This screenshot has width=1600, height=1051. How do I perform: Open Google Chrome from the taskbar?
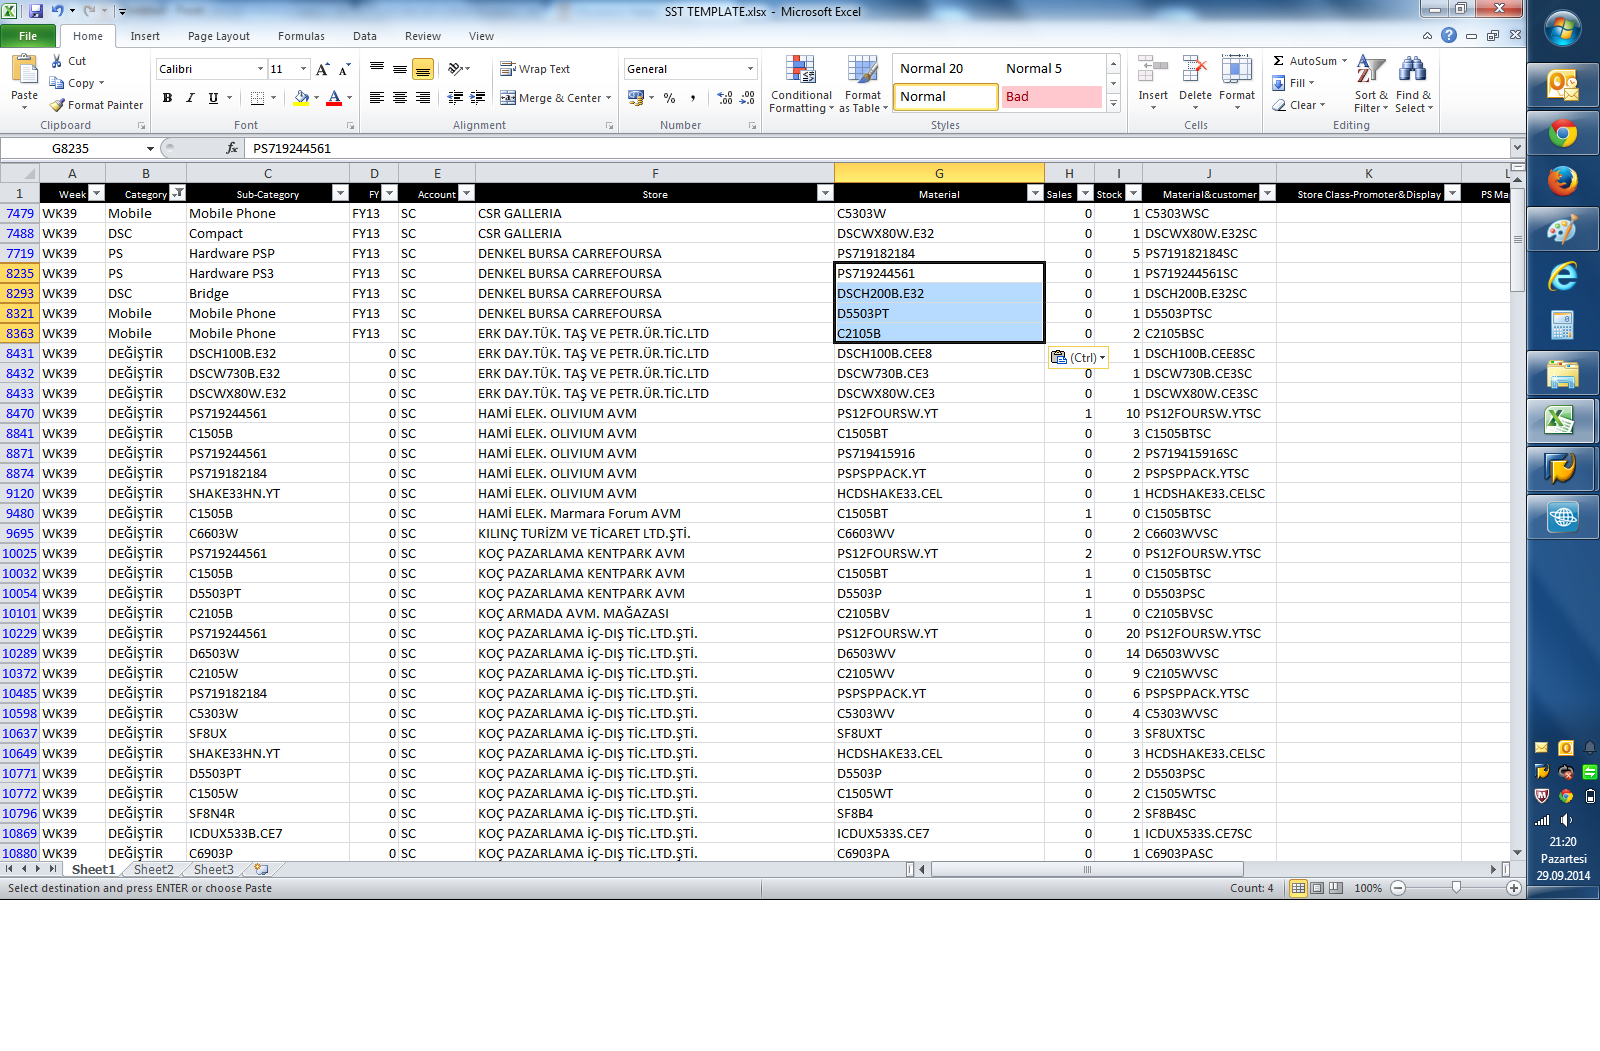pos(1562,133)
